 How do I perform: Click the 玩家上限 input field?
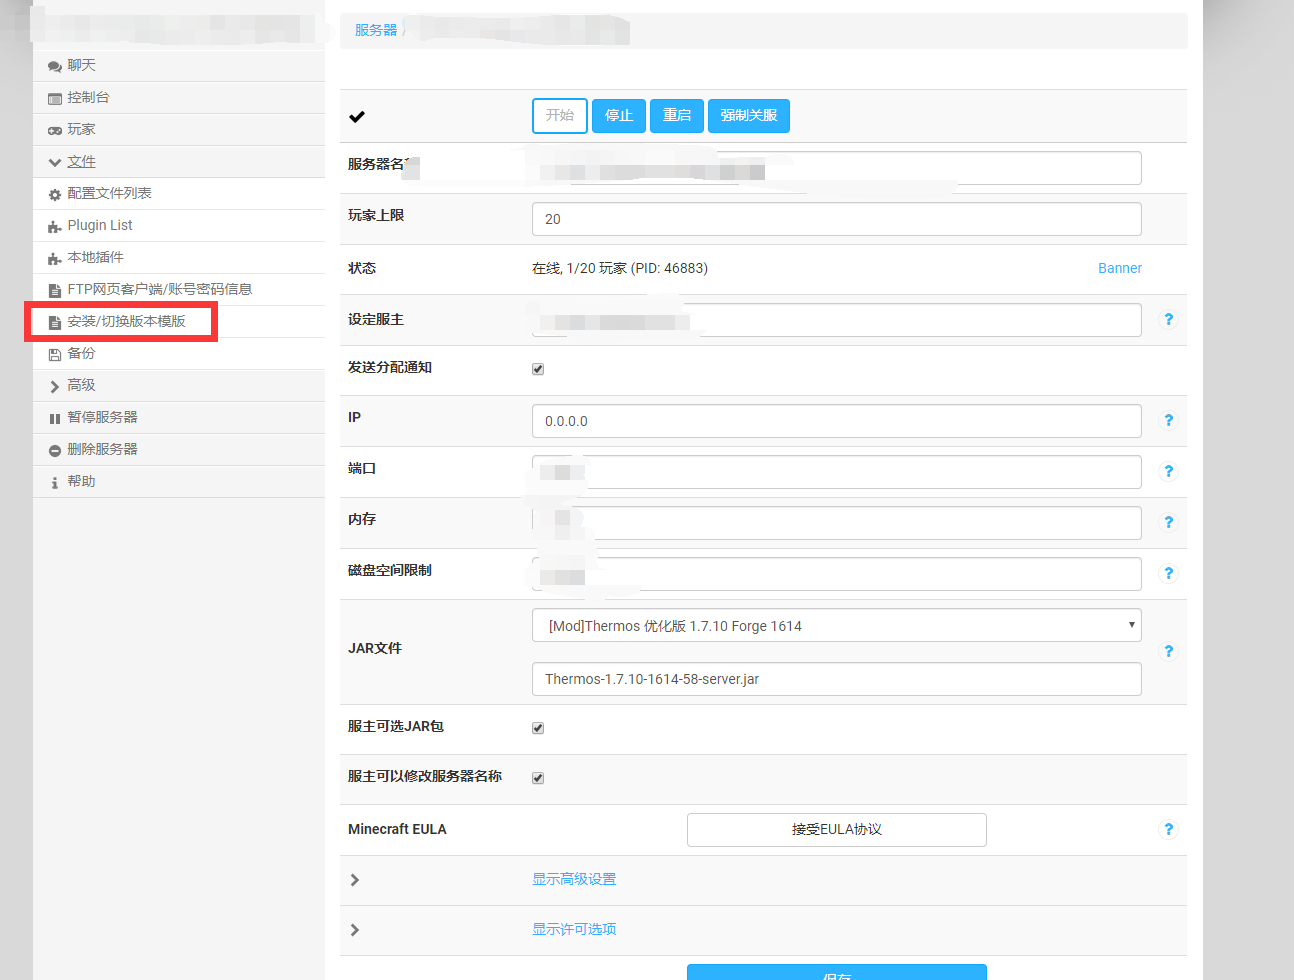click(836, 219)
